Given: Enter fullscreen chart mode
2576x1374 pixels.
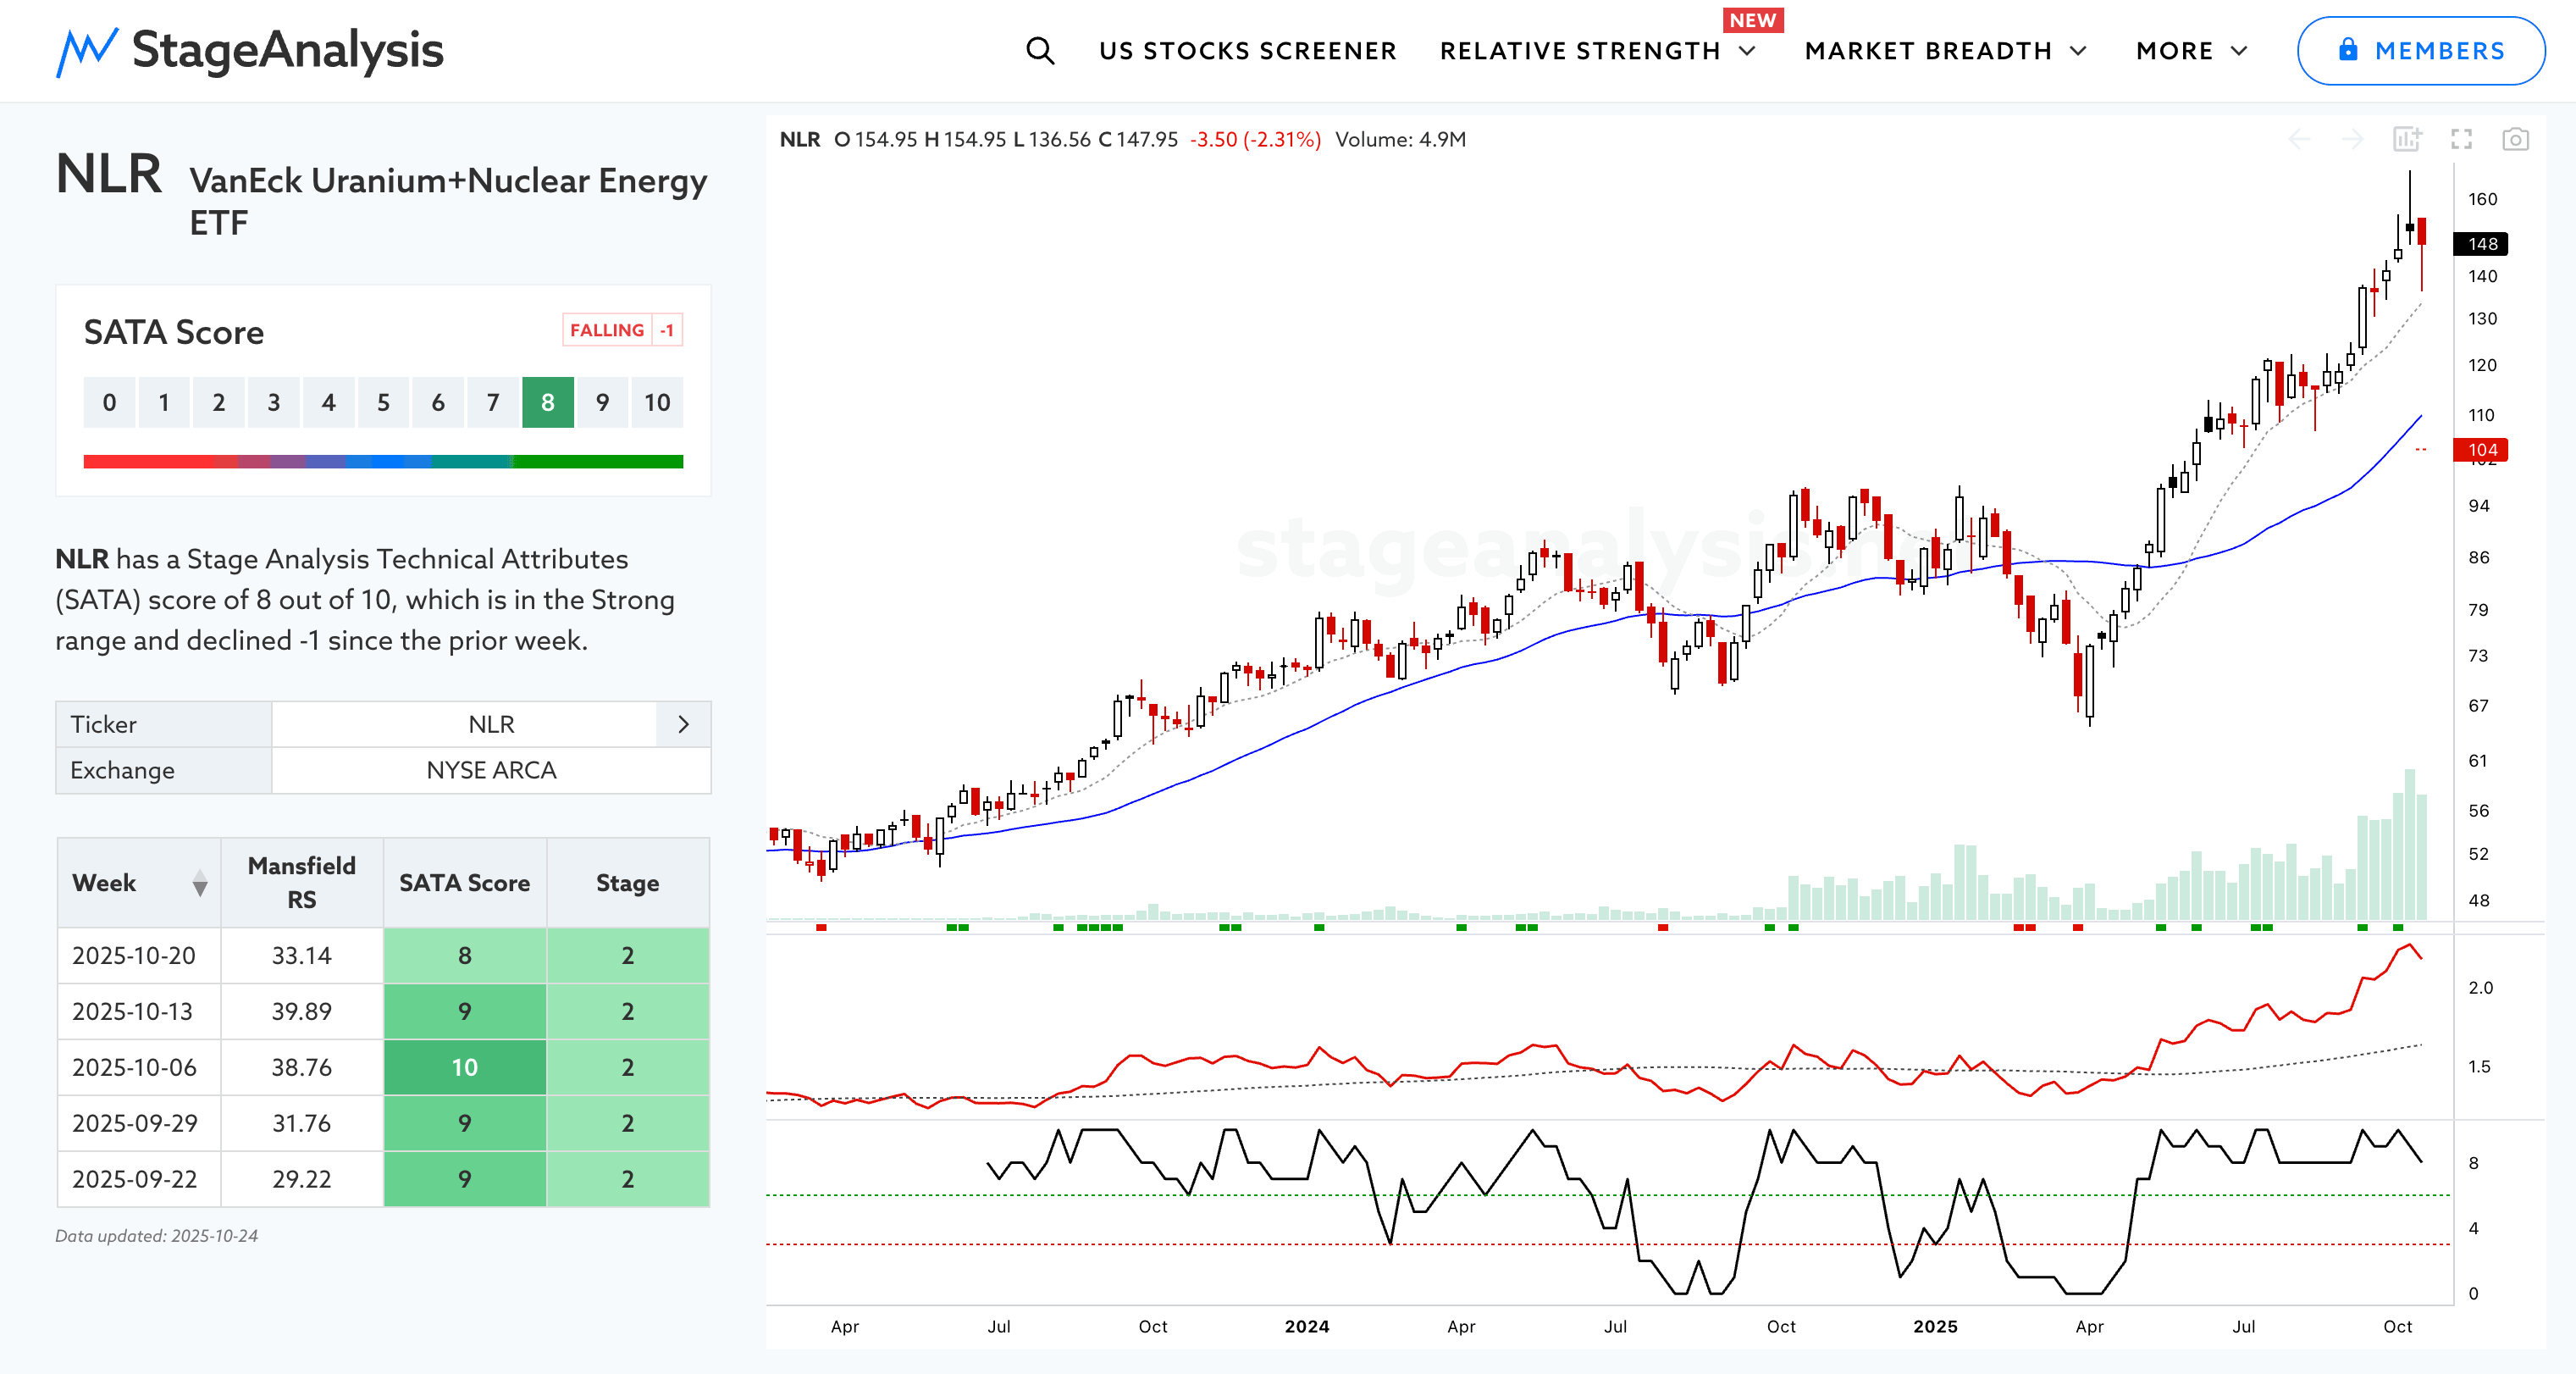Looking at the screenshot, I should tap(2461, 140).
